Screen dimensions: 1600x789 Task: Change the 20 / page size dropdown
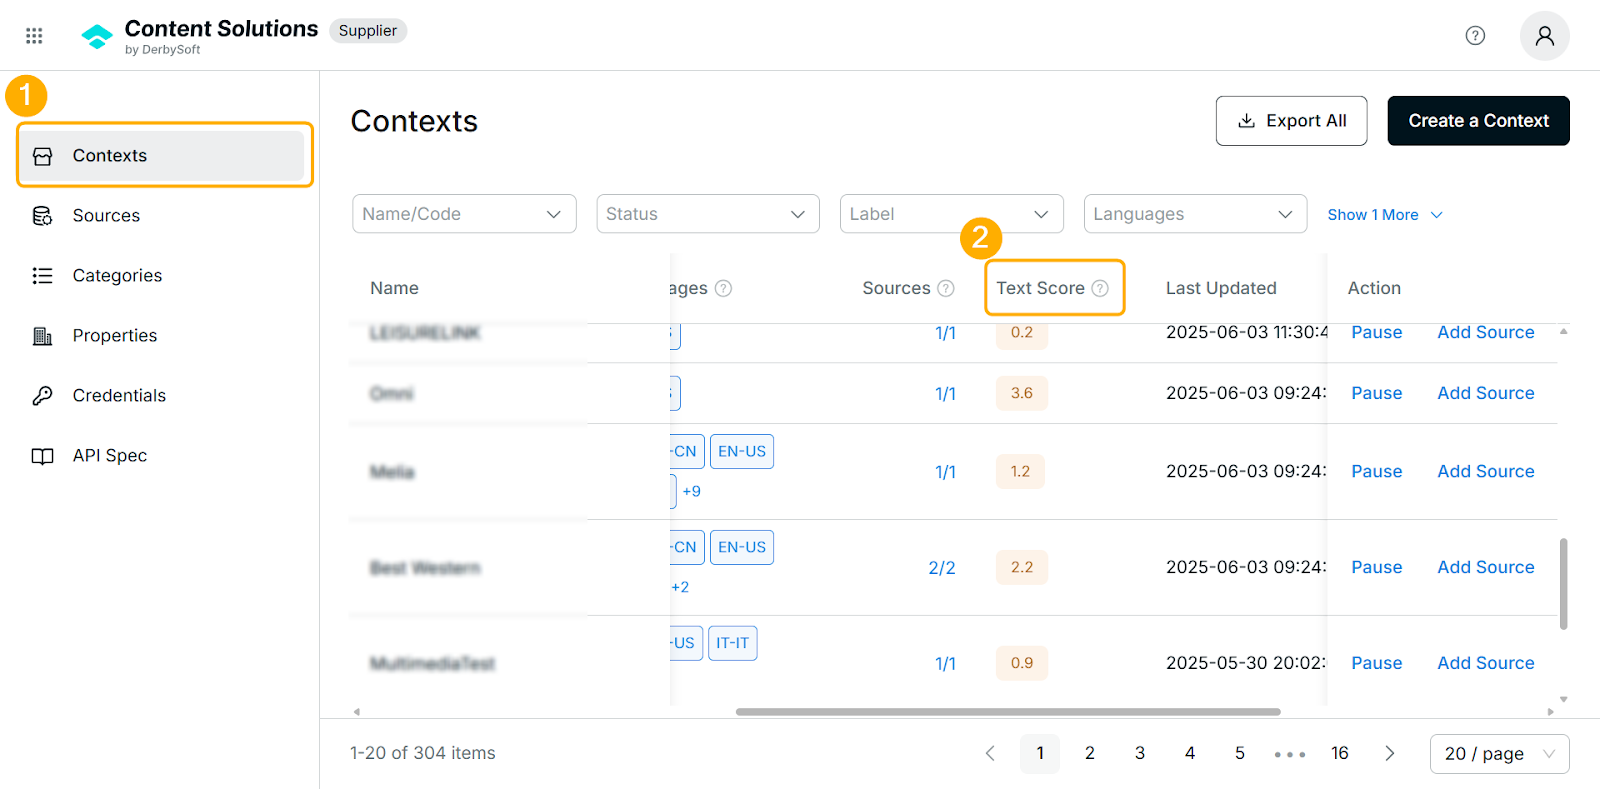pyautogui.click(x=1499, y=754)
